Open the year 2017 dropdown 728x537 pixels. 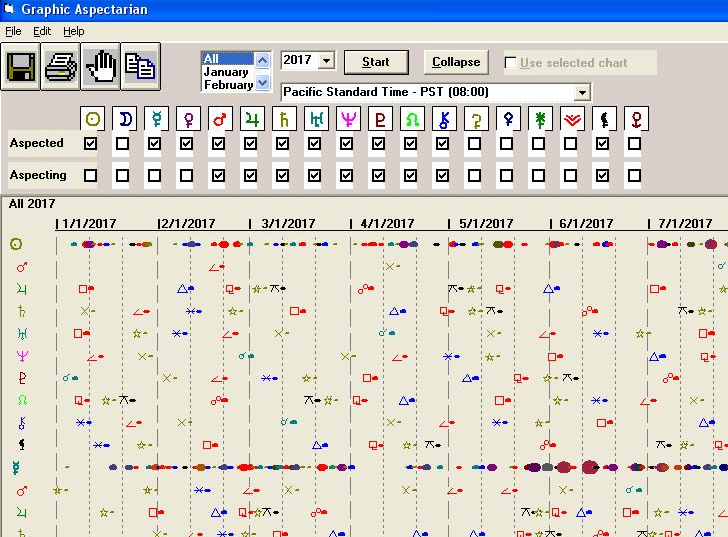tap(326, 62)
